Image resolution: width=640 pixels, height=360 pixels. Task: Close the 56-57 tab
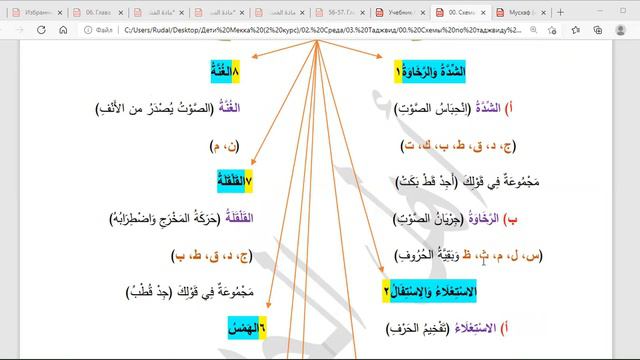362,13
